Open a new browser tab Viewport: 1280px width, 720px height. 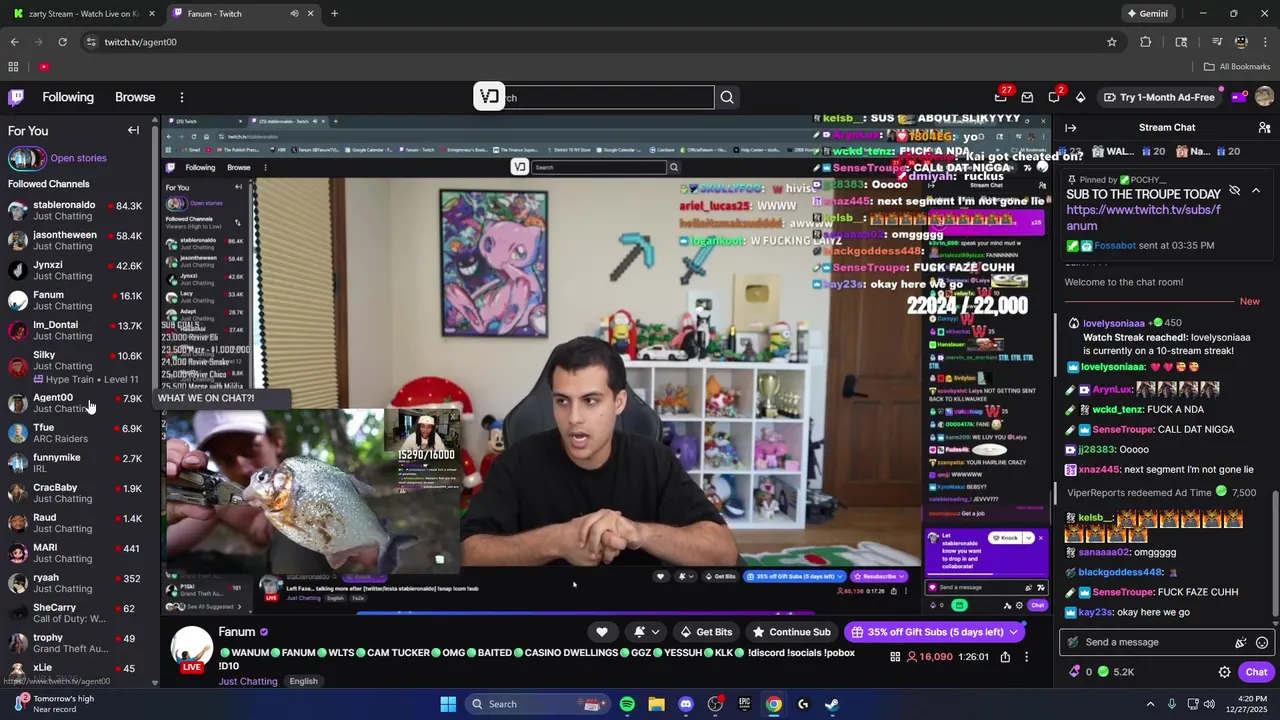(x=334, y=14)
